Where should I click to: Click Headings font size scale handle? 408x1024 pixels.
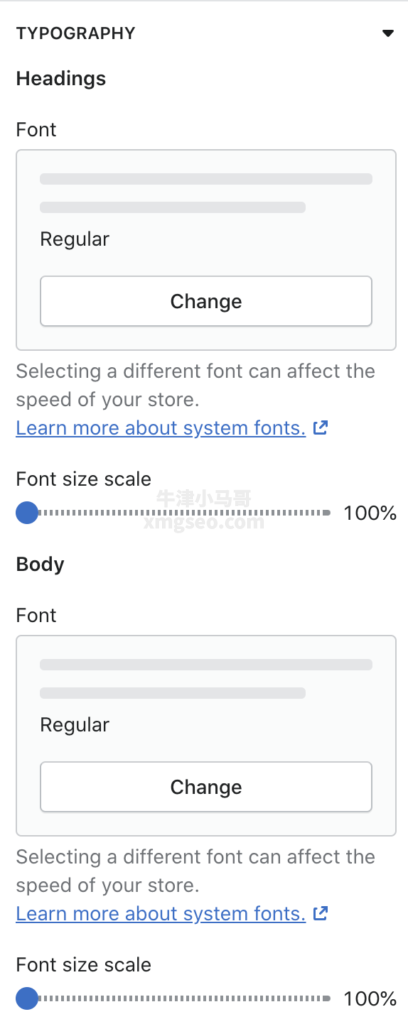pos(27,513)
